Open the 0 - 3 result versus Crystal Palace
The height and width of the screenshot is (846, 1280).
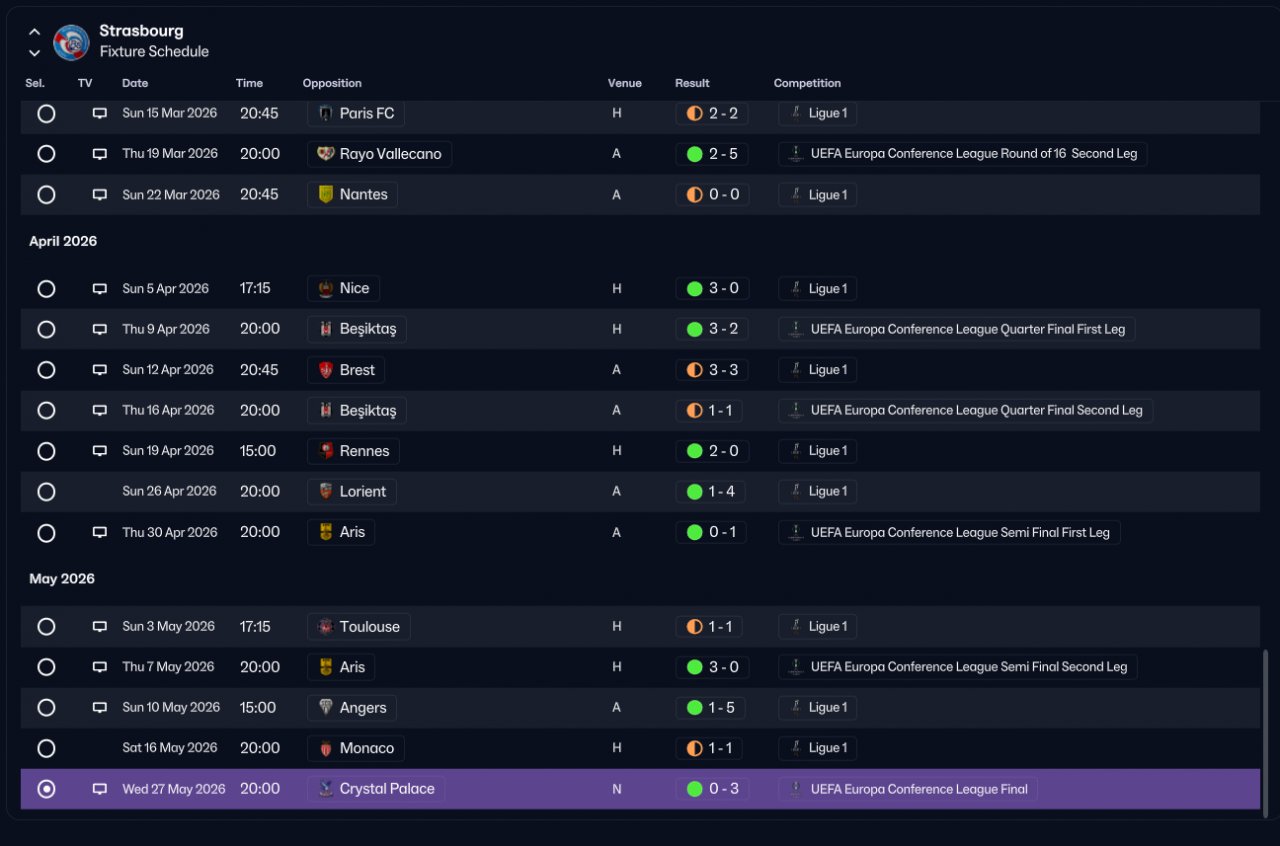712,789
